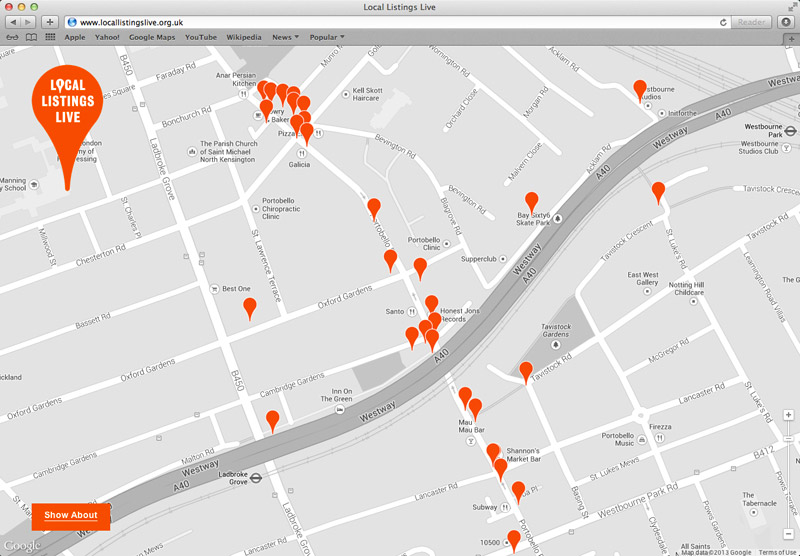
Task: Open the downloads icon in the toolbar
Action: [786, 22]
